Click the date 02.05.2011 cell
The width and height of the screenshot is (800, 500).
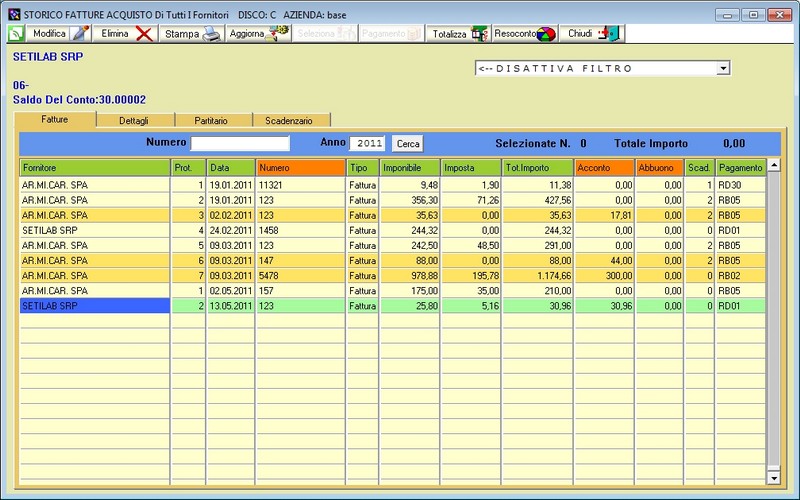[231, 291]
